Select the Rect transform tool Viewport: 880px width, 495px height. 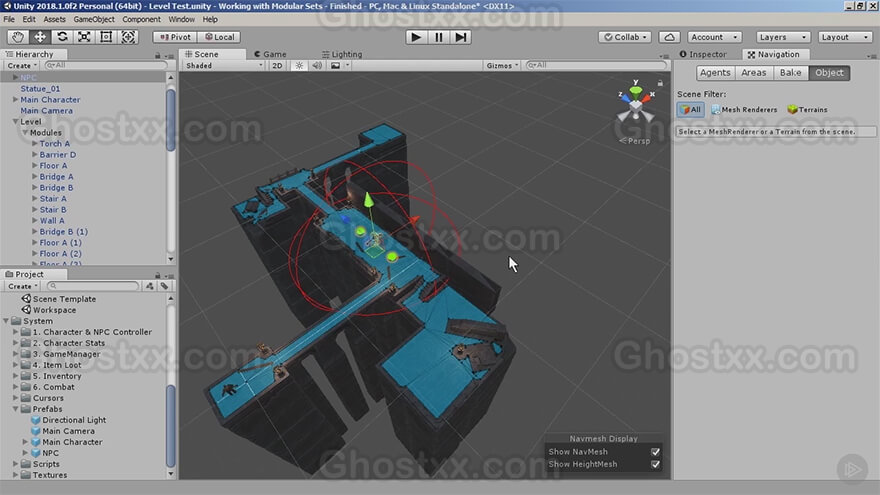106,37
